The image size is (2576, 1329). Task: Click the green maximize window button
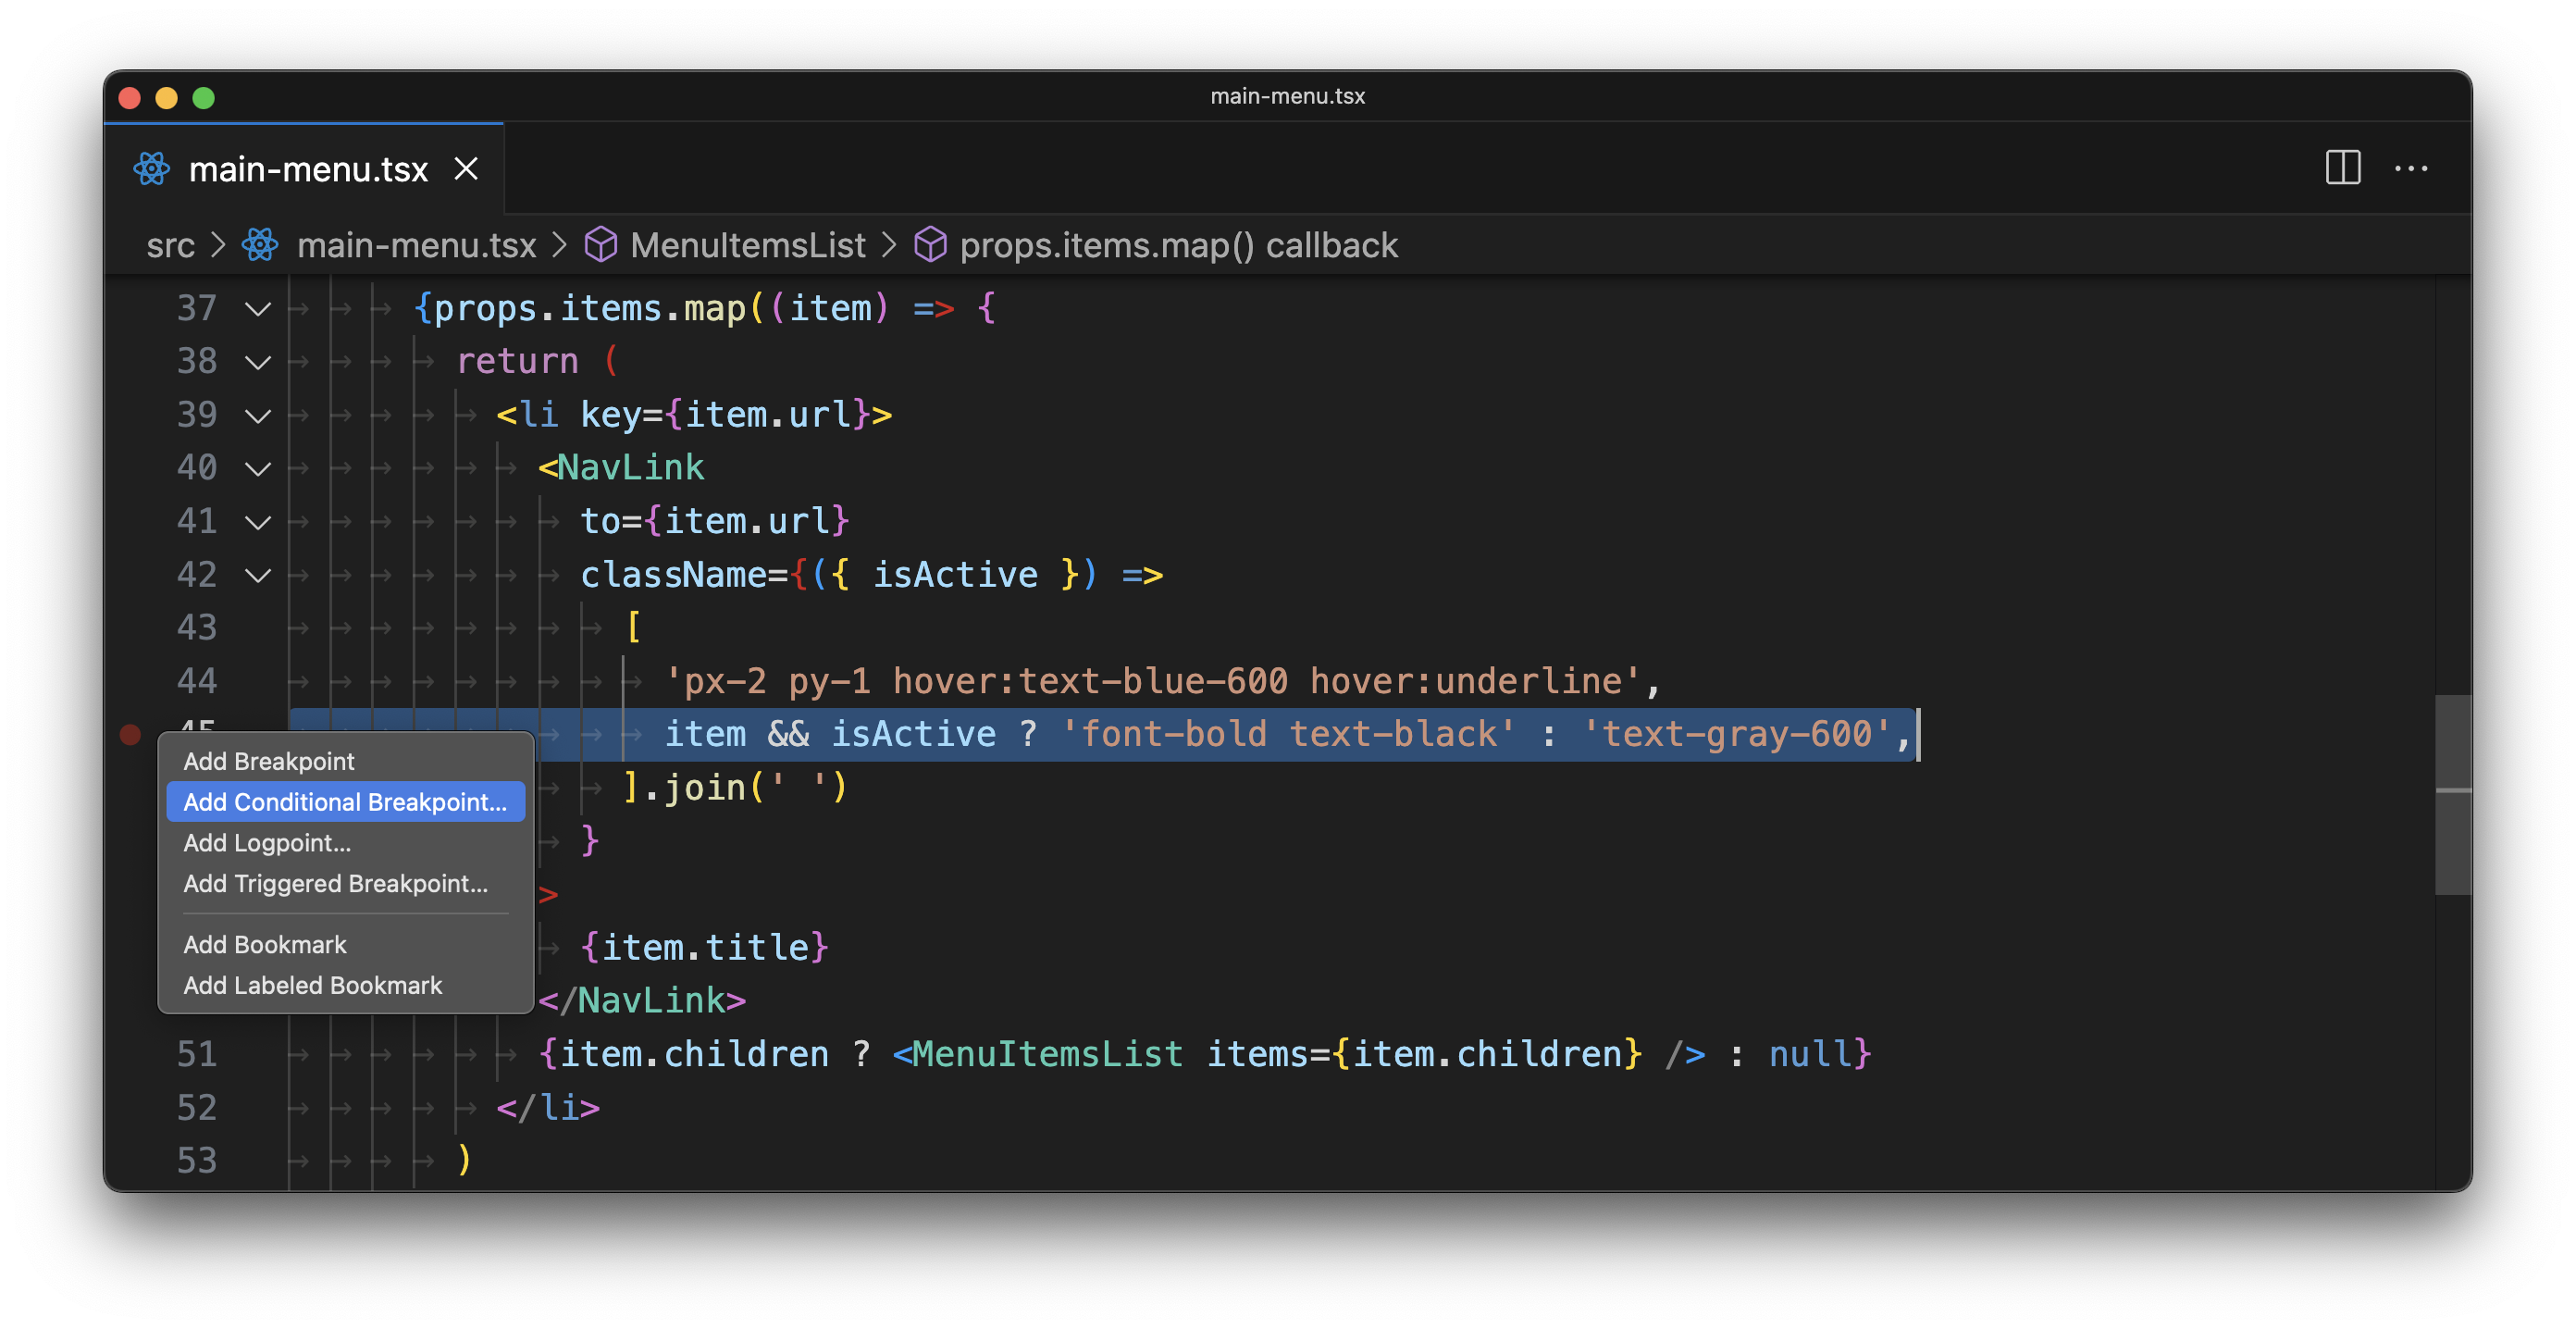[x=204, y=98]
